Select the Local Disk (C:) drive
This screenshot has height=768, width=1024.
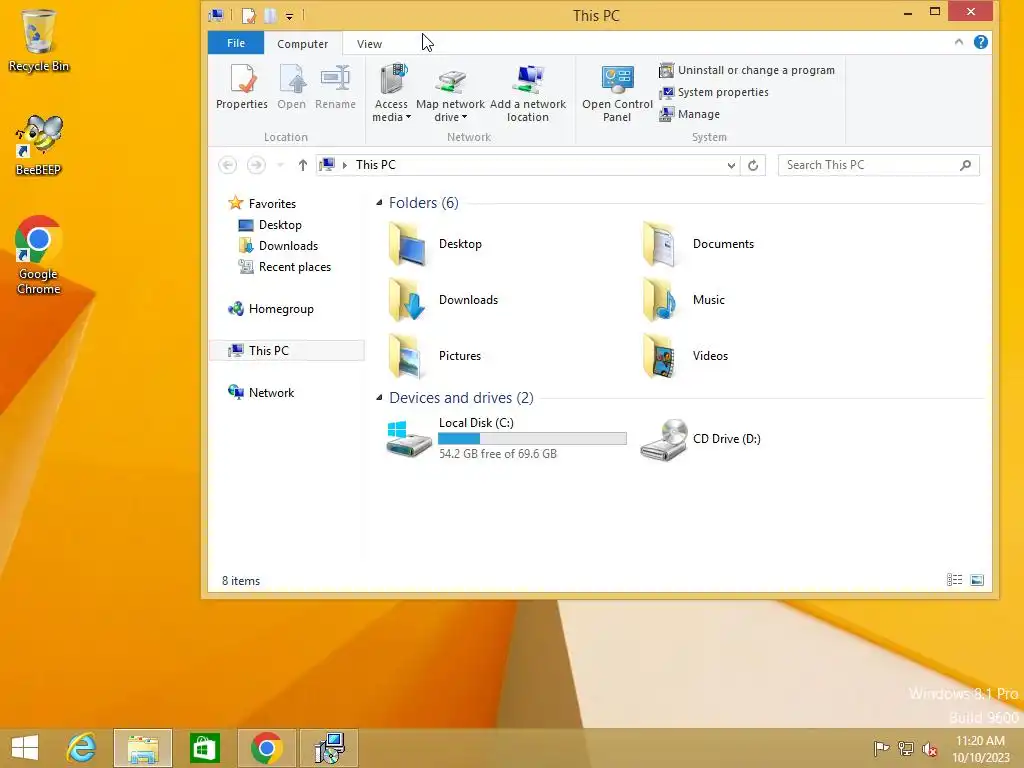coord(507,439)
